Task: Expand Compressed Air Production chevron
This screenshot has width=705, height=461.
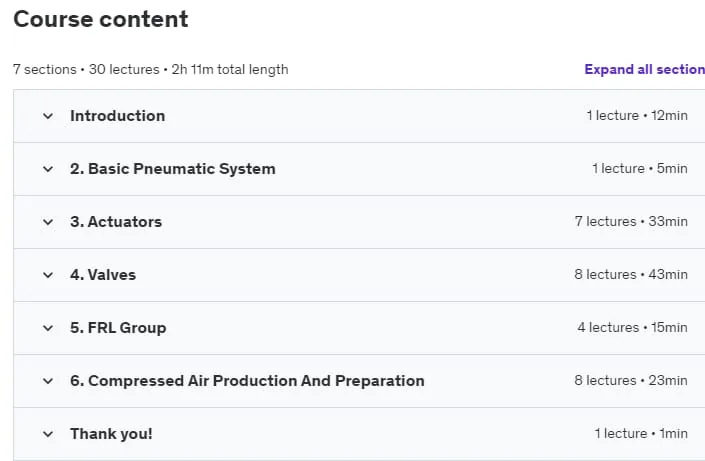Action: (x=48, y=381)
